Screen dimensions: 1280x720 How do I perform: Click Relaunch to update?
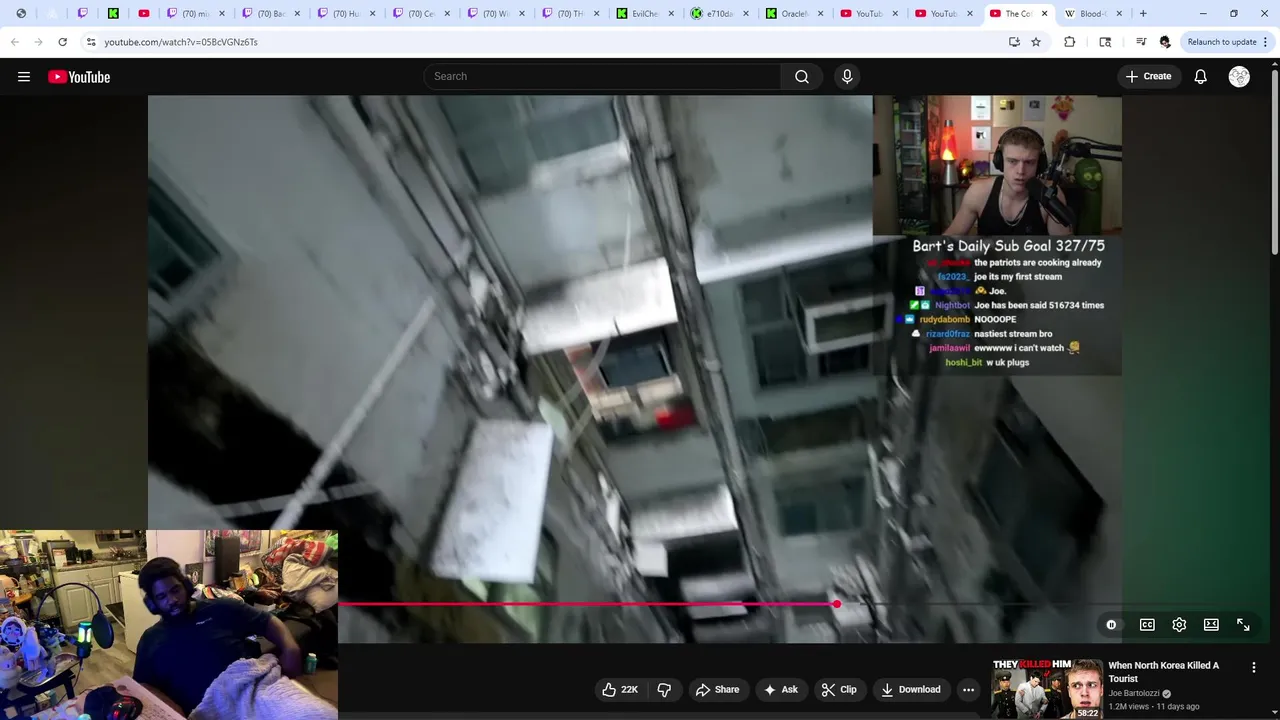[x=1222, y=42]
